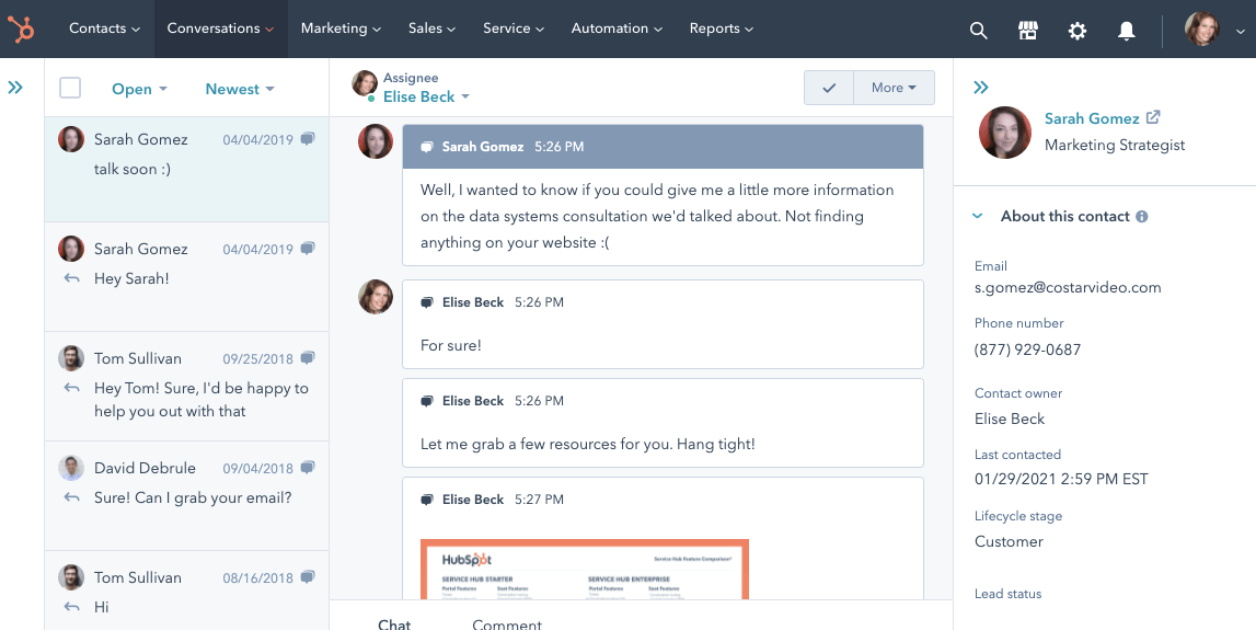Click the phone number (877) 929-0687

1028,350
